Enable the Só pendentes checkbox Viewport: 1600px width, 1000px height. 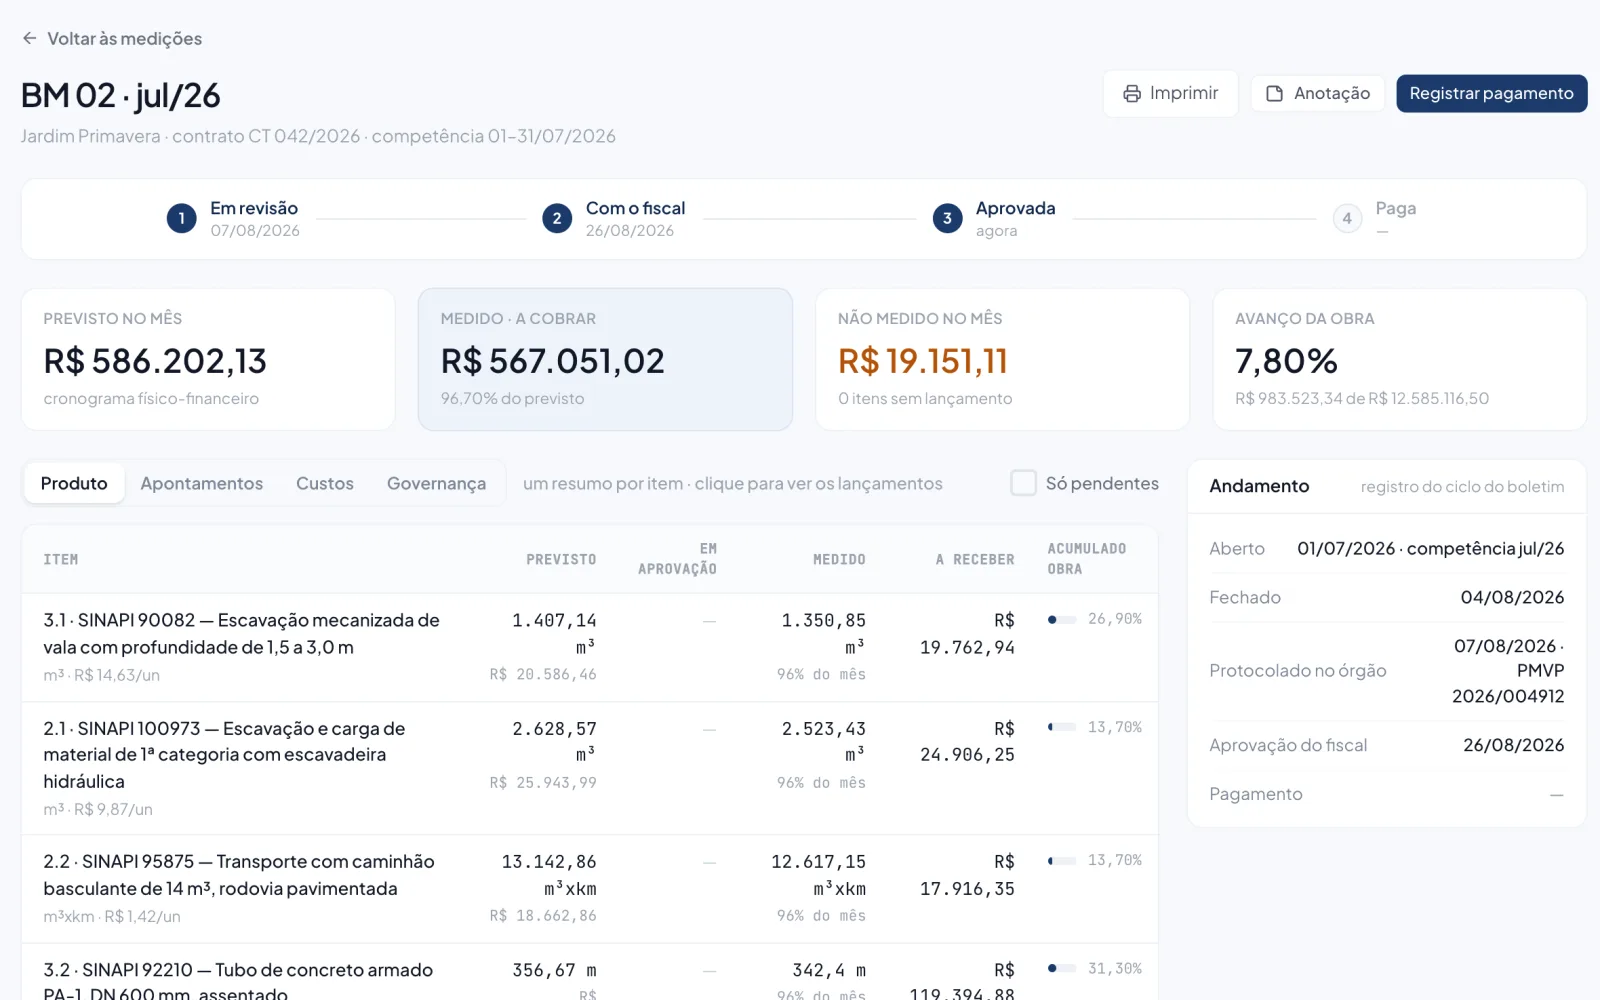(1023, 483)
